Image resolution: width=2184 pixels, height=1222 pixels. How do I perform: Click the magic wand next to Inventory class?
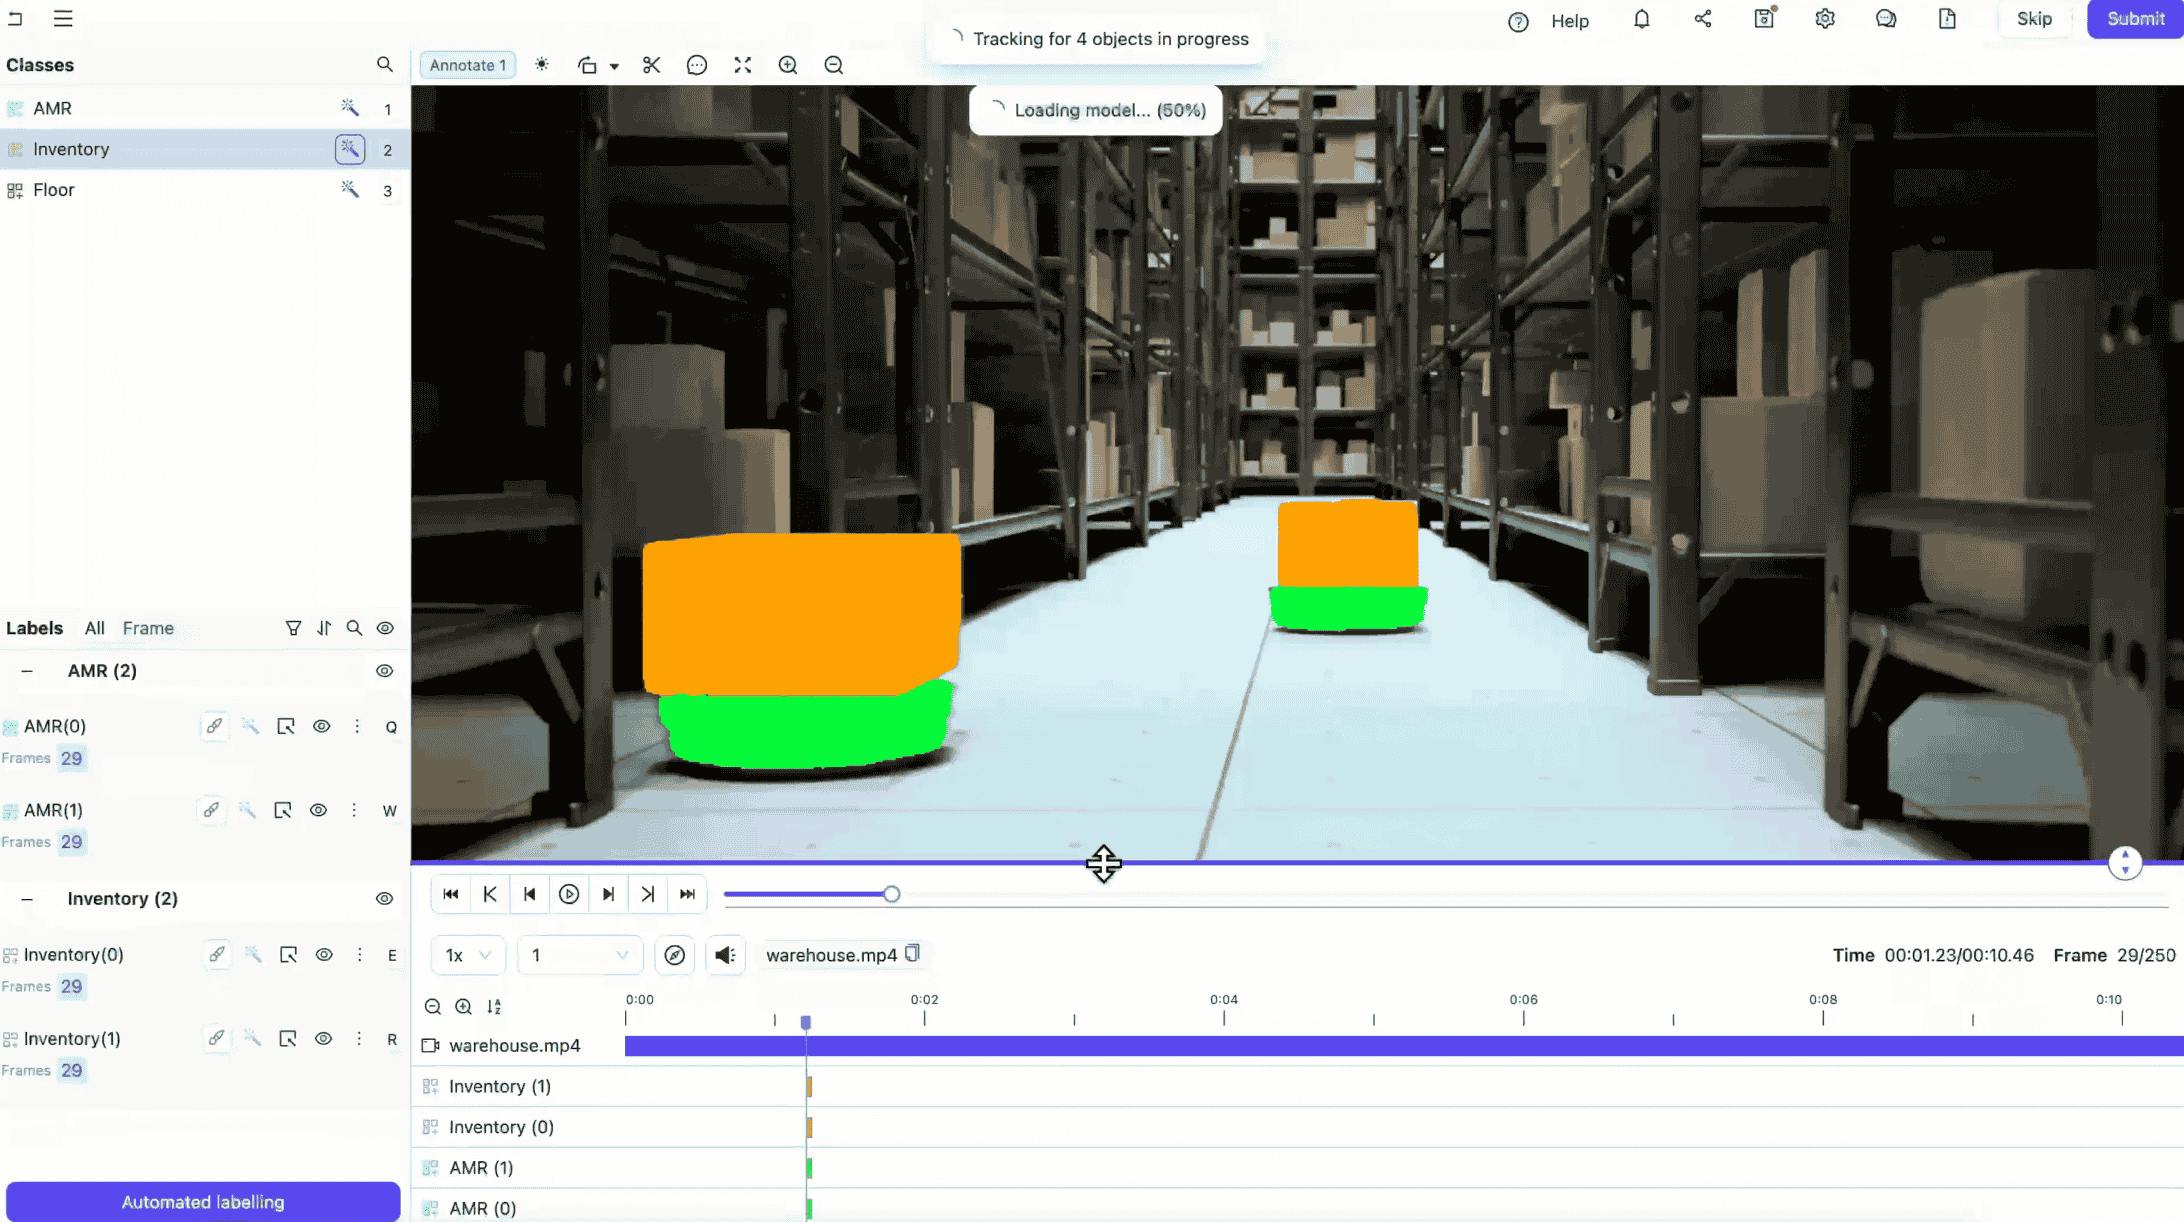(x=349, y=148)
